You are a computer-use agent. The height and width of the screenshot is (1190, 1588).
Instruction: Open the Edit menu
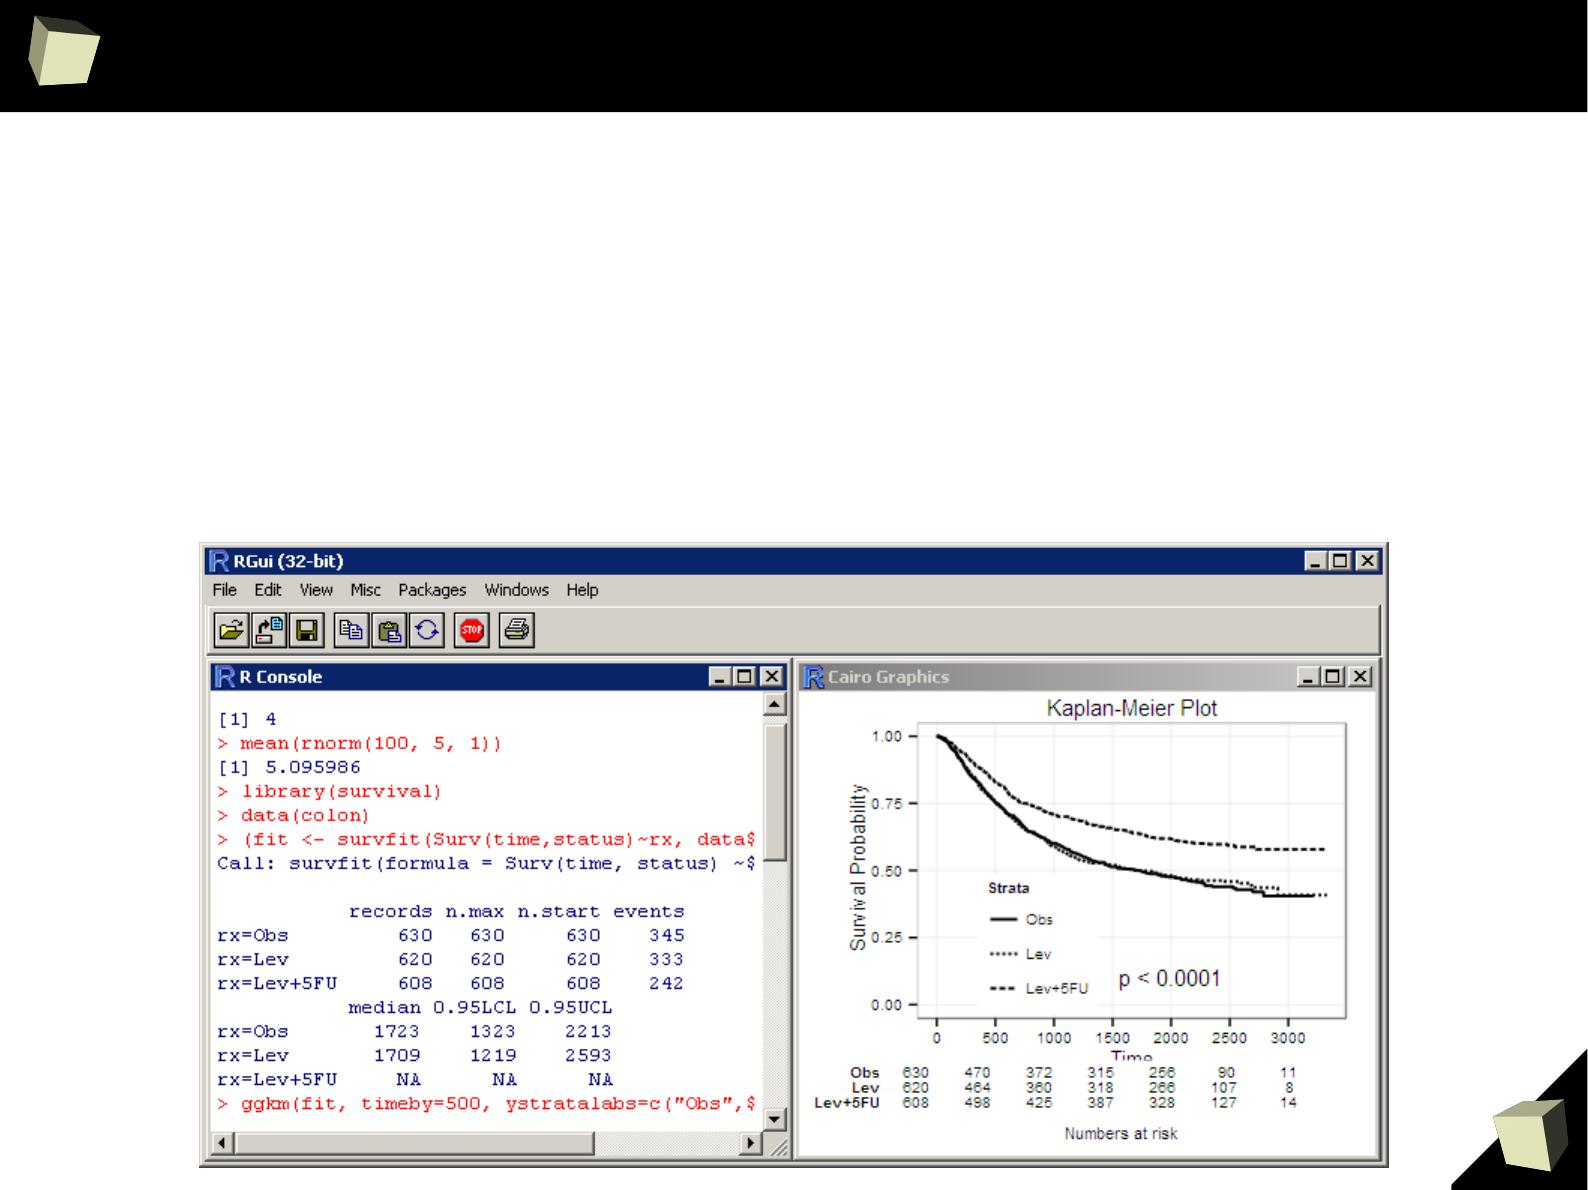(267, 590)
